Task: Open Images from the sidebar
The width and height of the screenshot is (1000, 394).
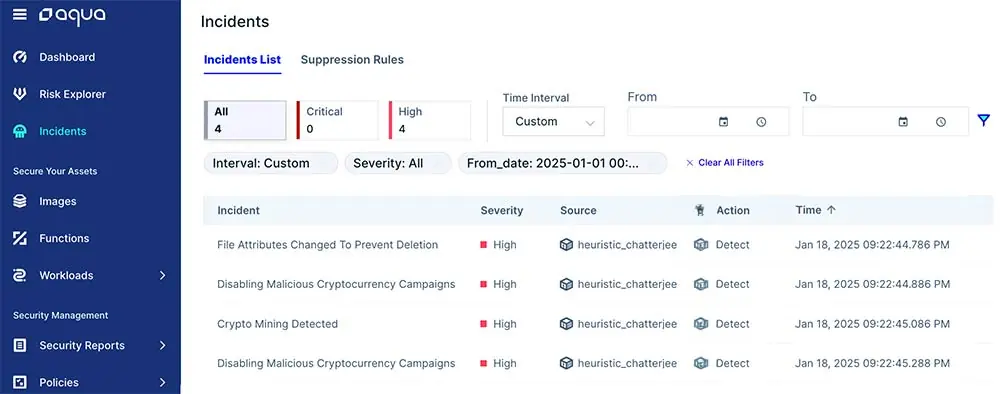Action: coord(58,201)
